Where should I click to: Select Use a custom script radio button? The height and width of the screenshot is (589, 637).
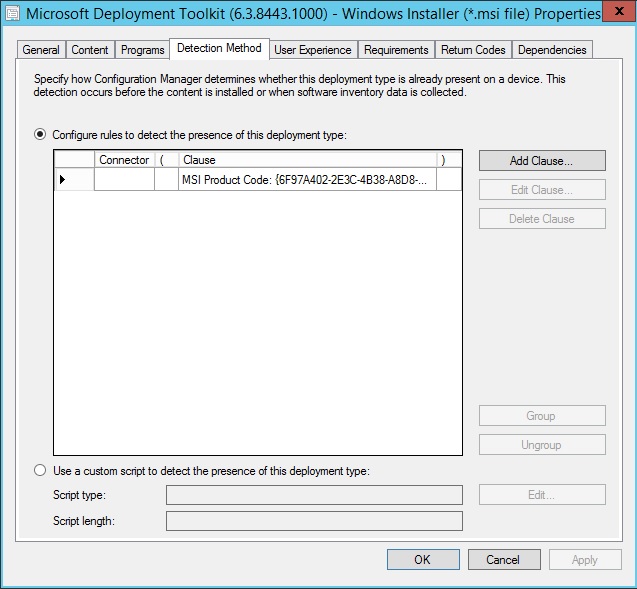[40, 471]
